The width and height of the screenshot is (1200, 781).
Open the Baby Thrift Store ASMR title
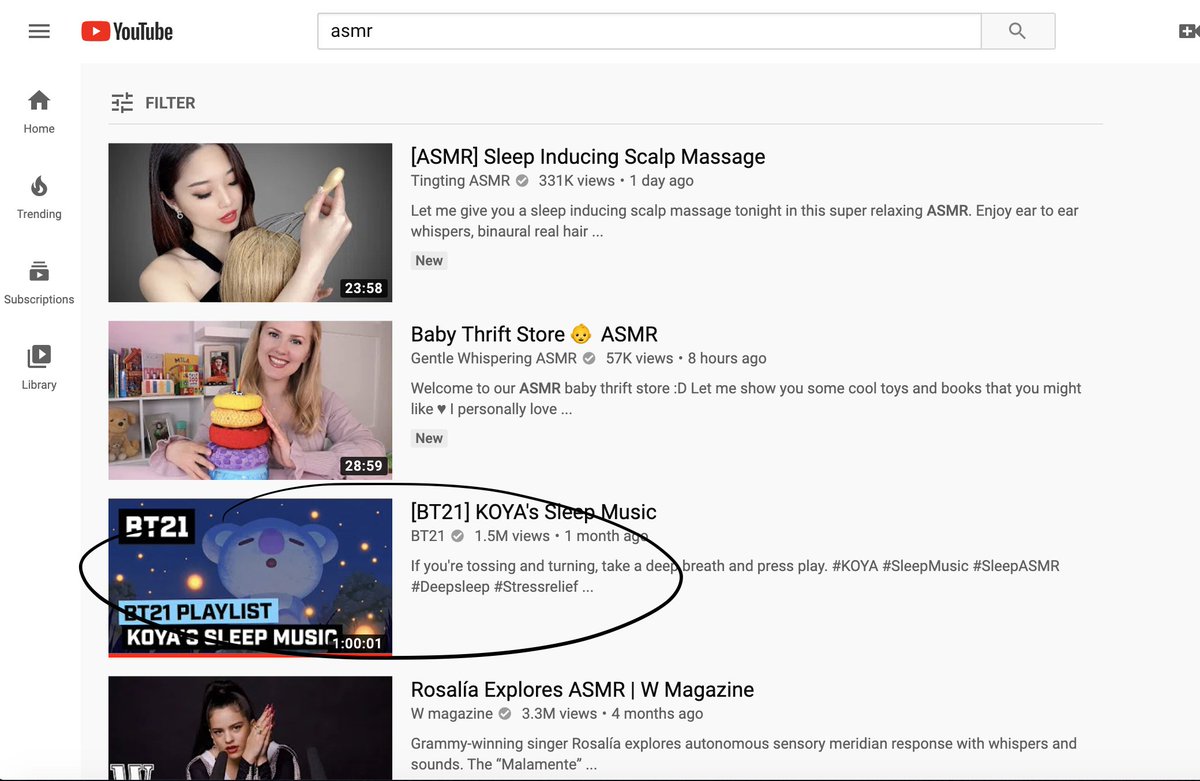(x=534, y=334)
